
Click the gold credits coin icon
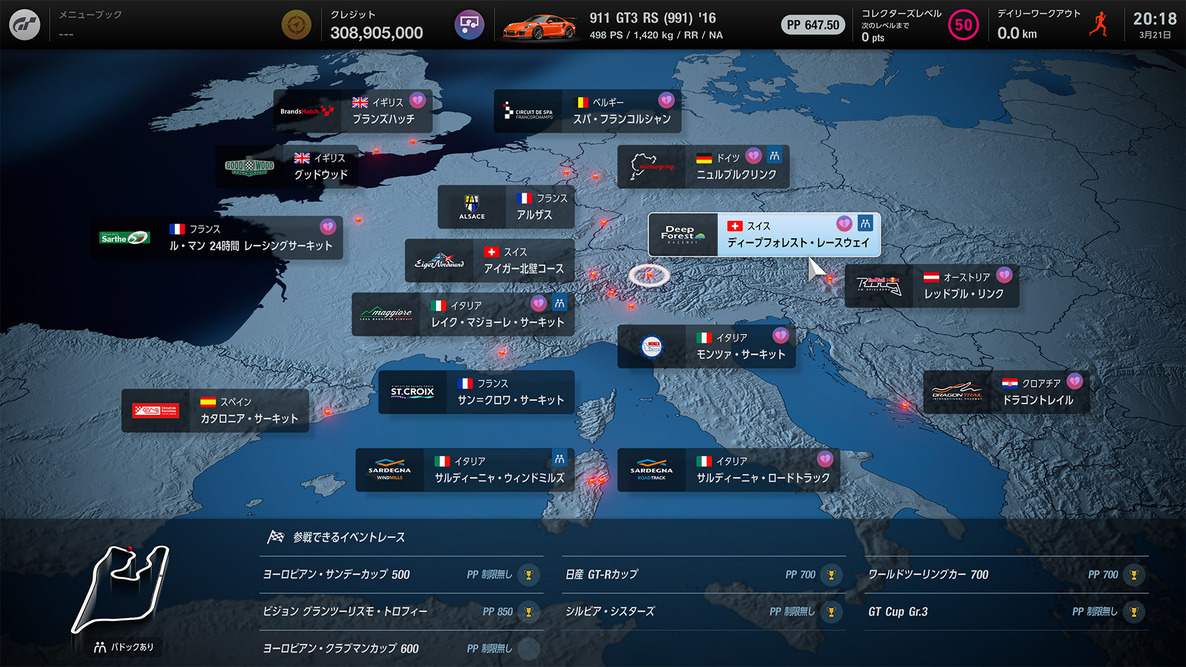click(296, 24)
